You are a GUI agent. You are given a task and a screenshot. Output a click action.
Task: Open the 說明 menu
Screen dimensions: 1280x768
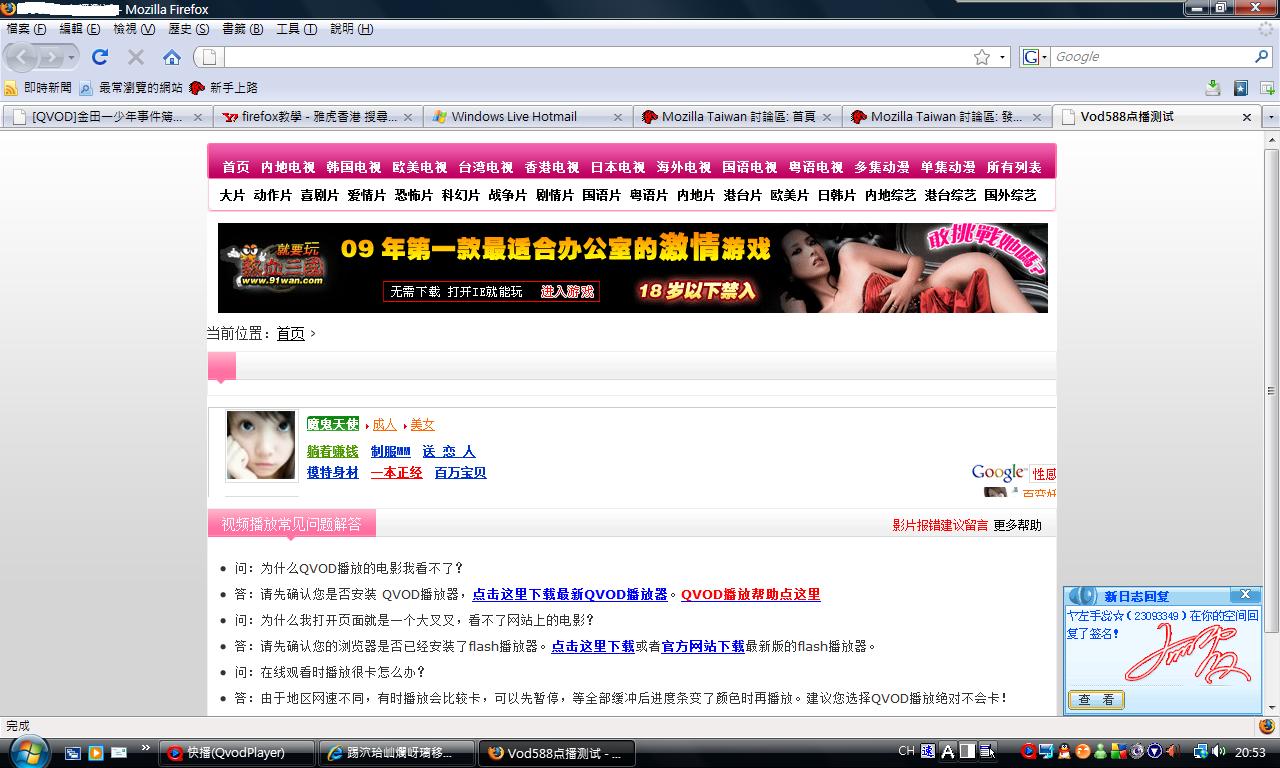tap(351, 29)
